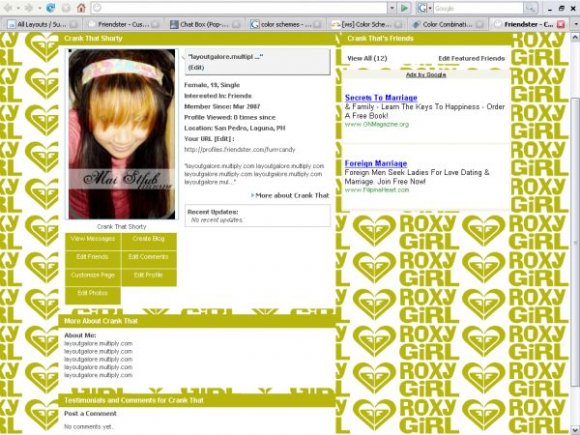
Task: Switch to the Chat Box tab
Action: [204, 24]
